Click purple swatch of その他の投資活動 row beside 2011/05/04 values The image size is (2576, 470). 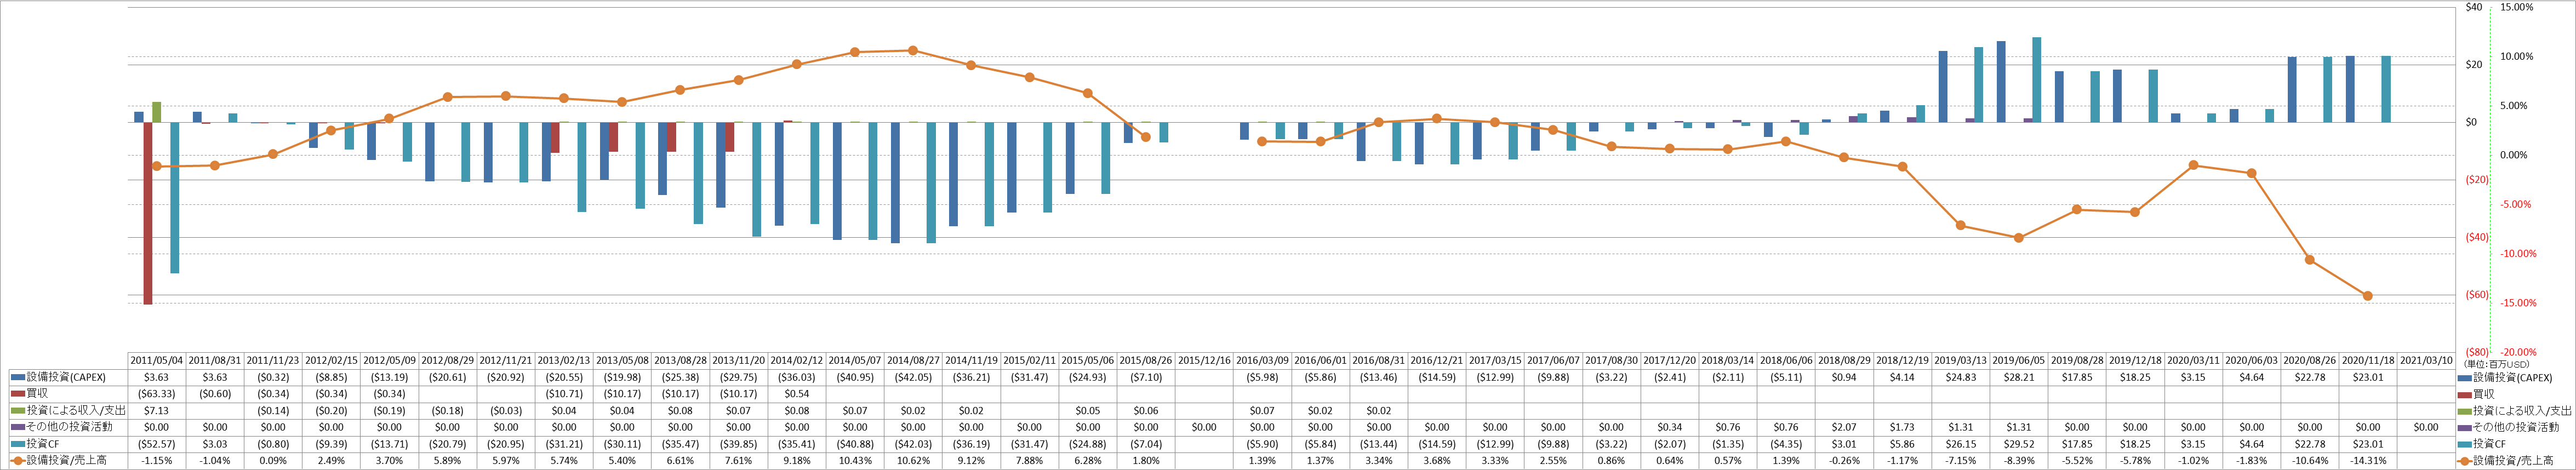click(18, 427)
